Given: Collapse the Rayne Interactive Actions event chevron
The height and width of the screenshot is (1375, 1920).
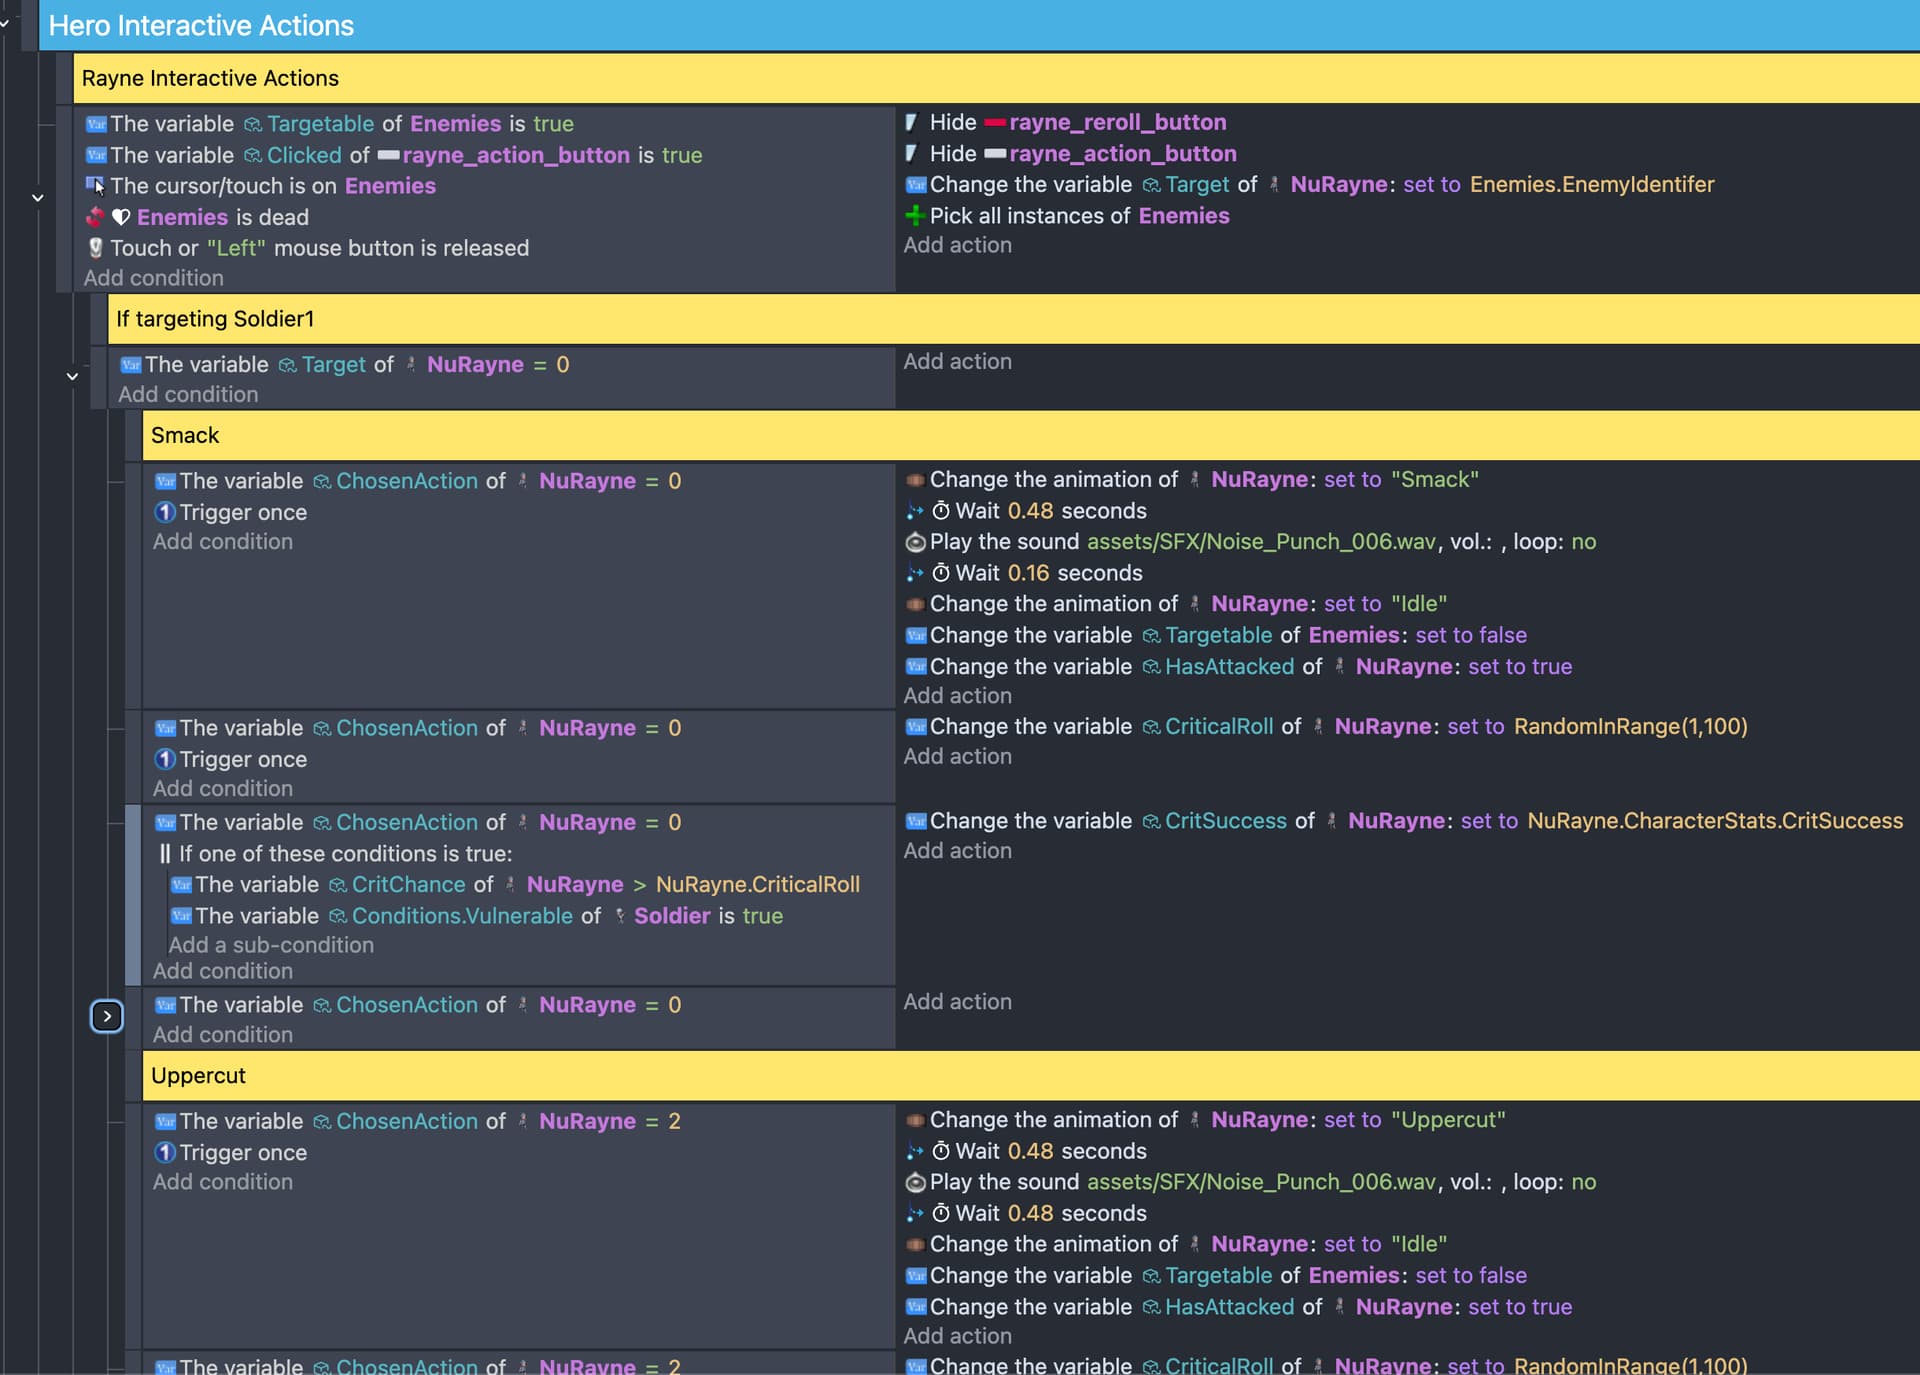Looking at the screenshot, I should pyautogui.click(x=38, y=198).
